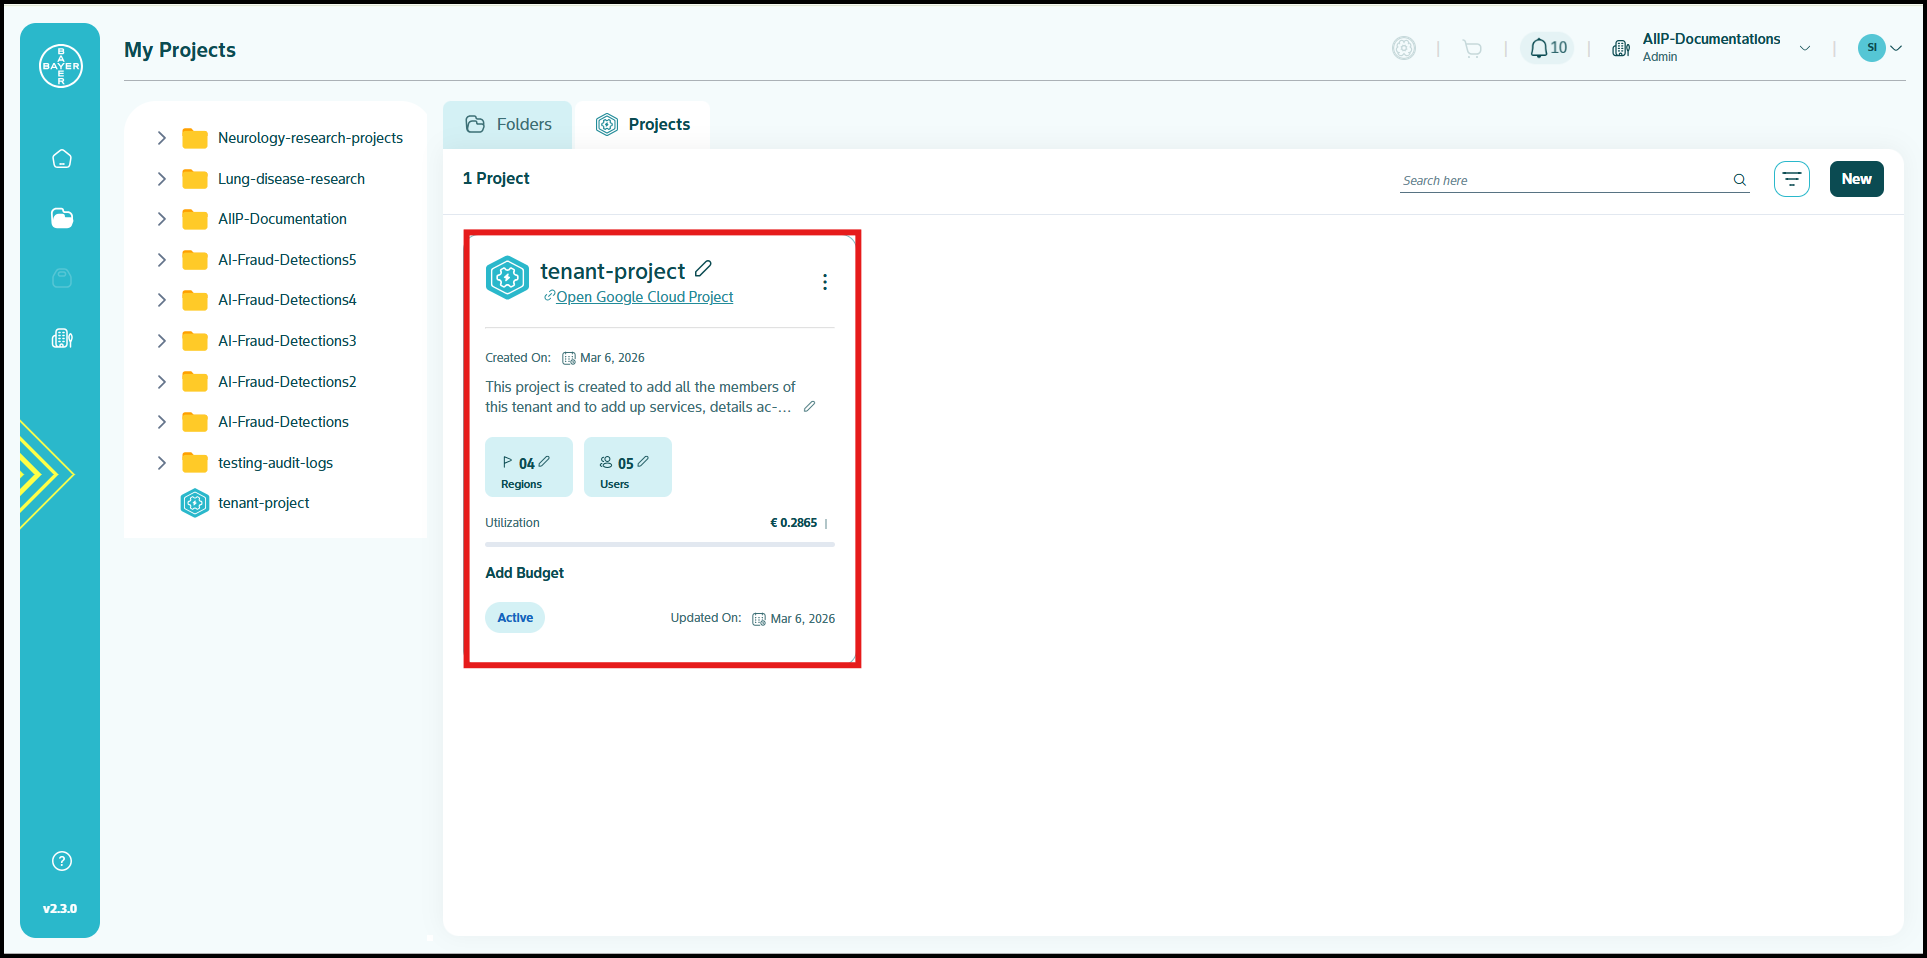Open the filter icon button
The width and height of the screenshot is (1927, 958).
pos(1792,179)
